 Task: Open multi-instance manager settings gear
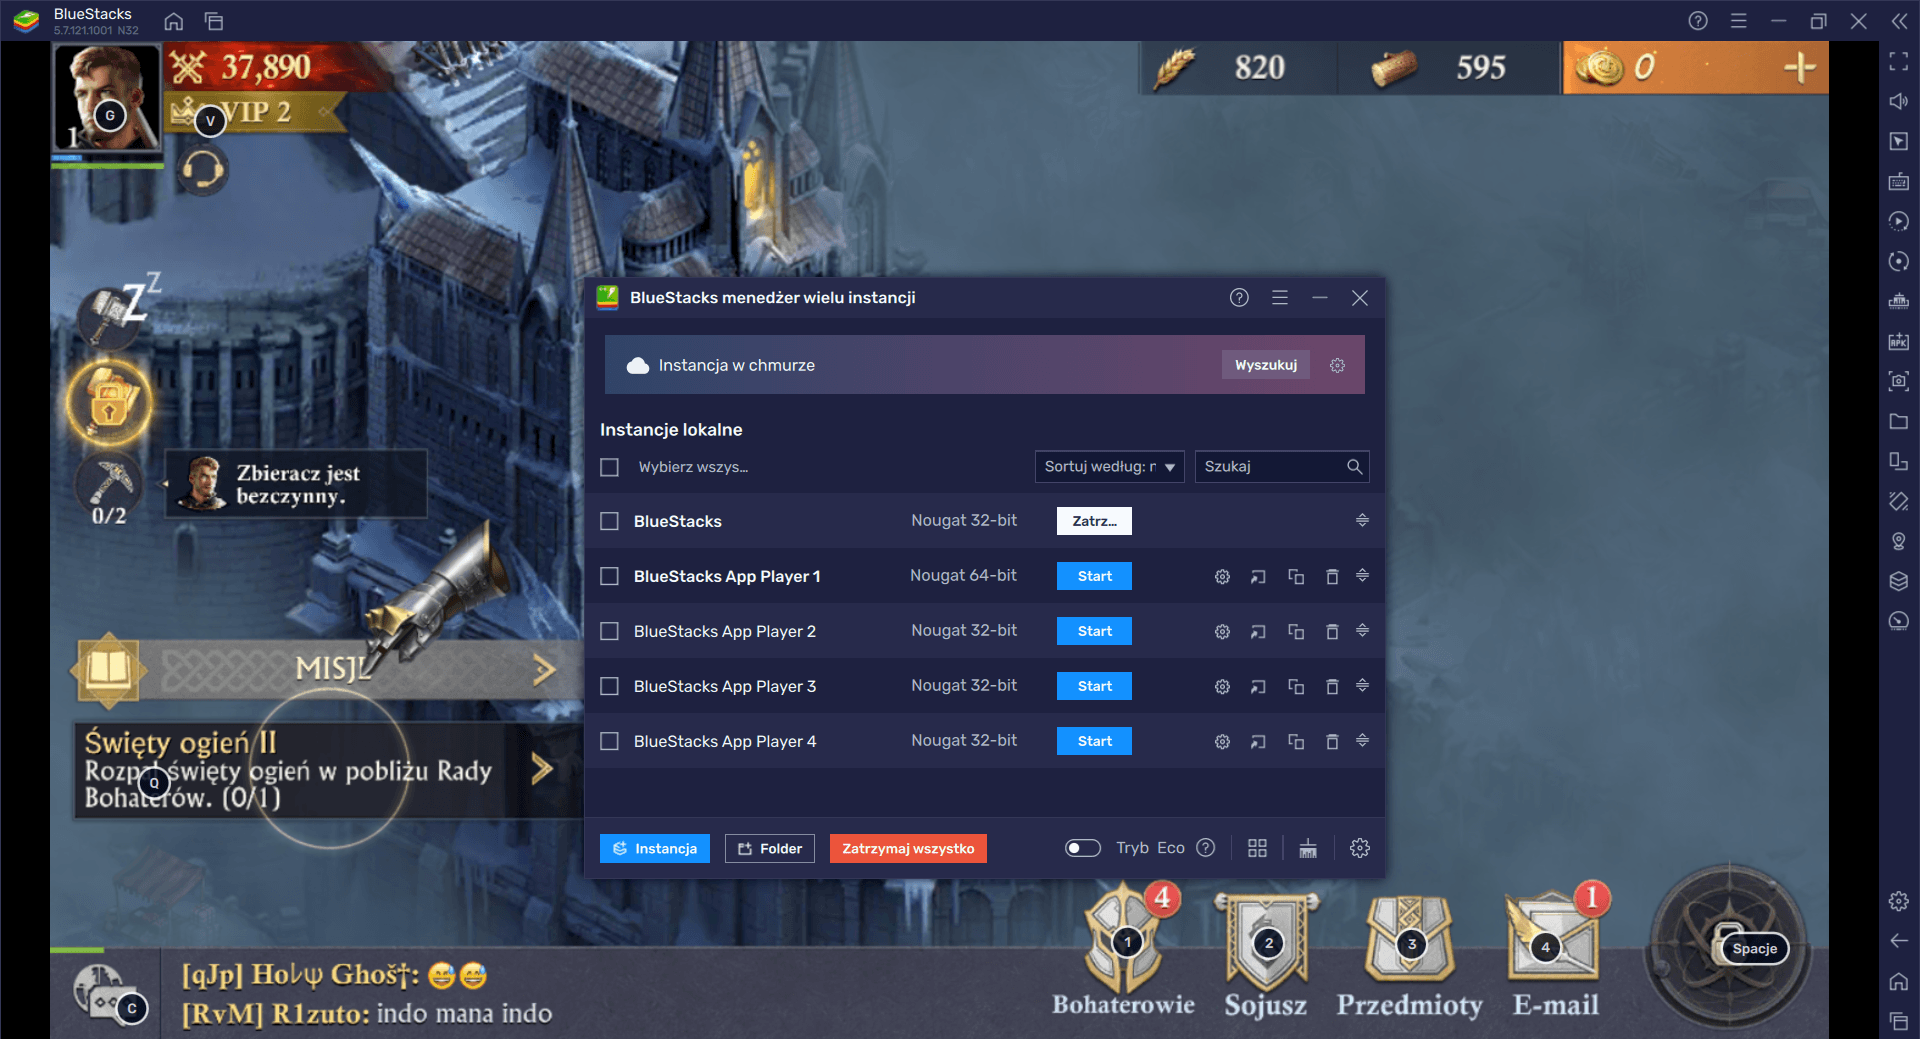[x=1359, y=848]
